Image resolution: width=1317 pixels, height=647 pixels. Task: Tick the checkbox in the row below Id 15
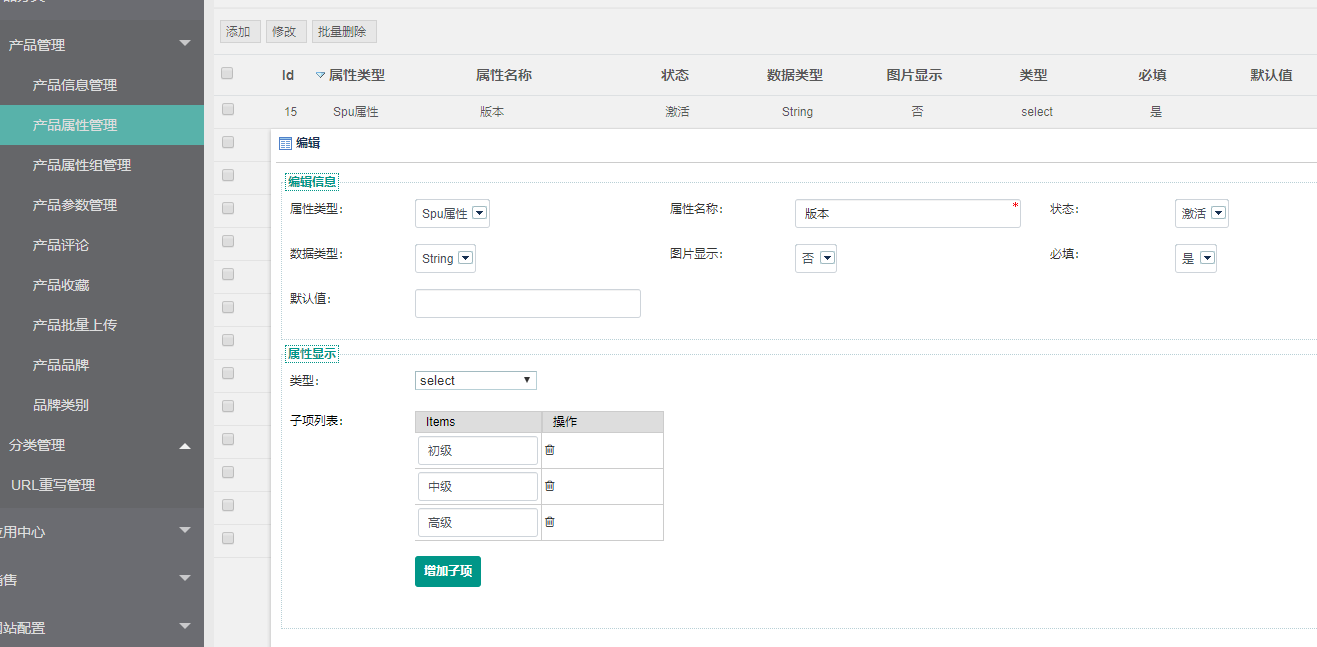(228, 142)
